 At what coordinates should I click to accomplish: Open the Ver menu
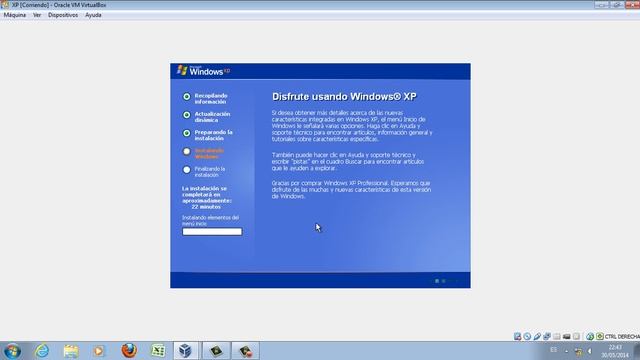[37, 15]
